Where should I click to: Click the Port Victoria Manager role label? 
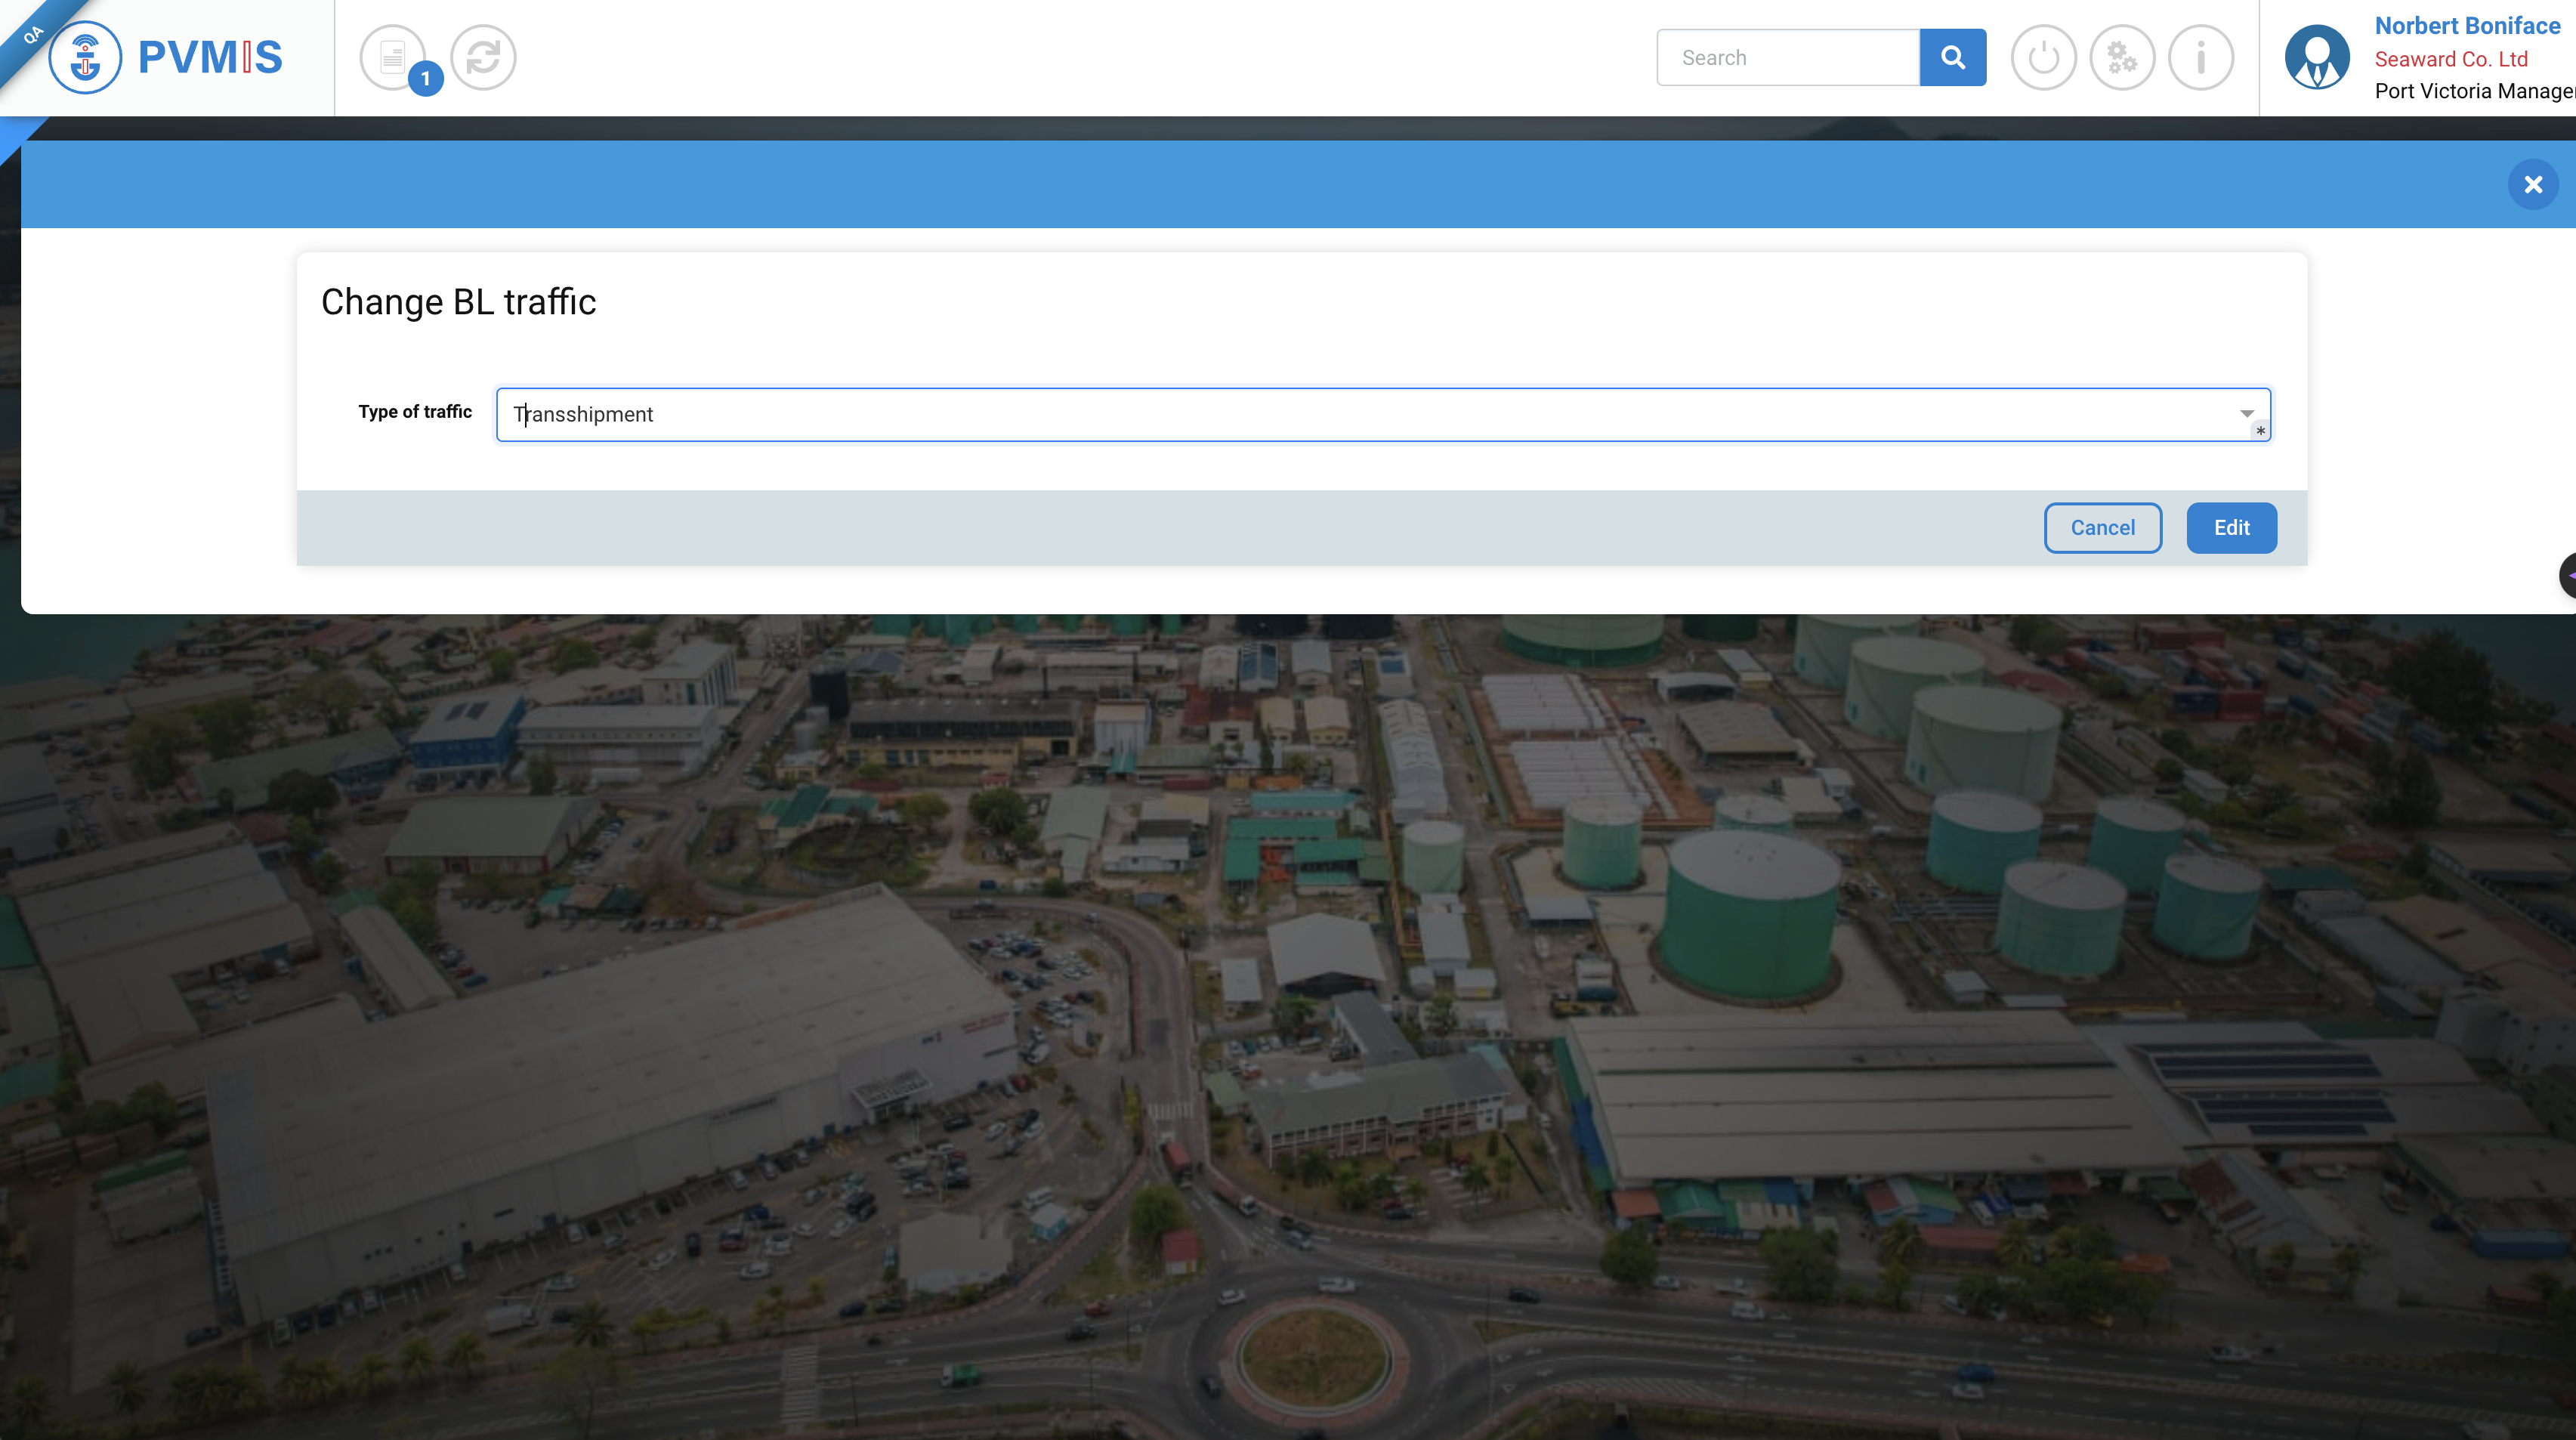[2474, 91]
